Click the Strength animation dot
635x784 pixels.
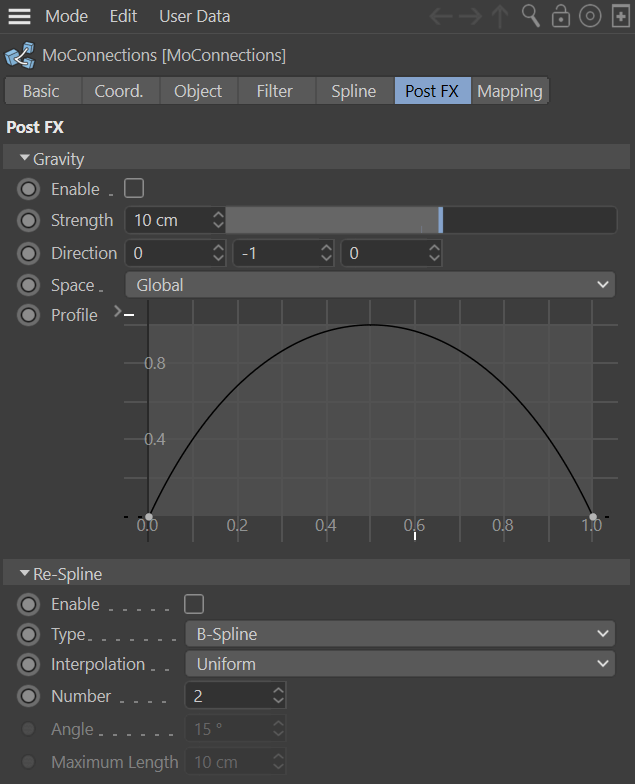click(x=29, y=220)
